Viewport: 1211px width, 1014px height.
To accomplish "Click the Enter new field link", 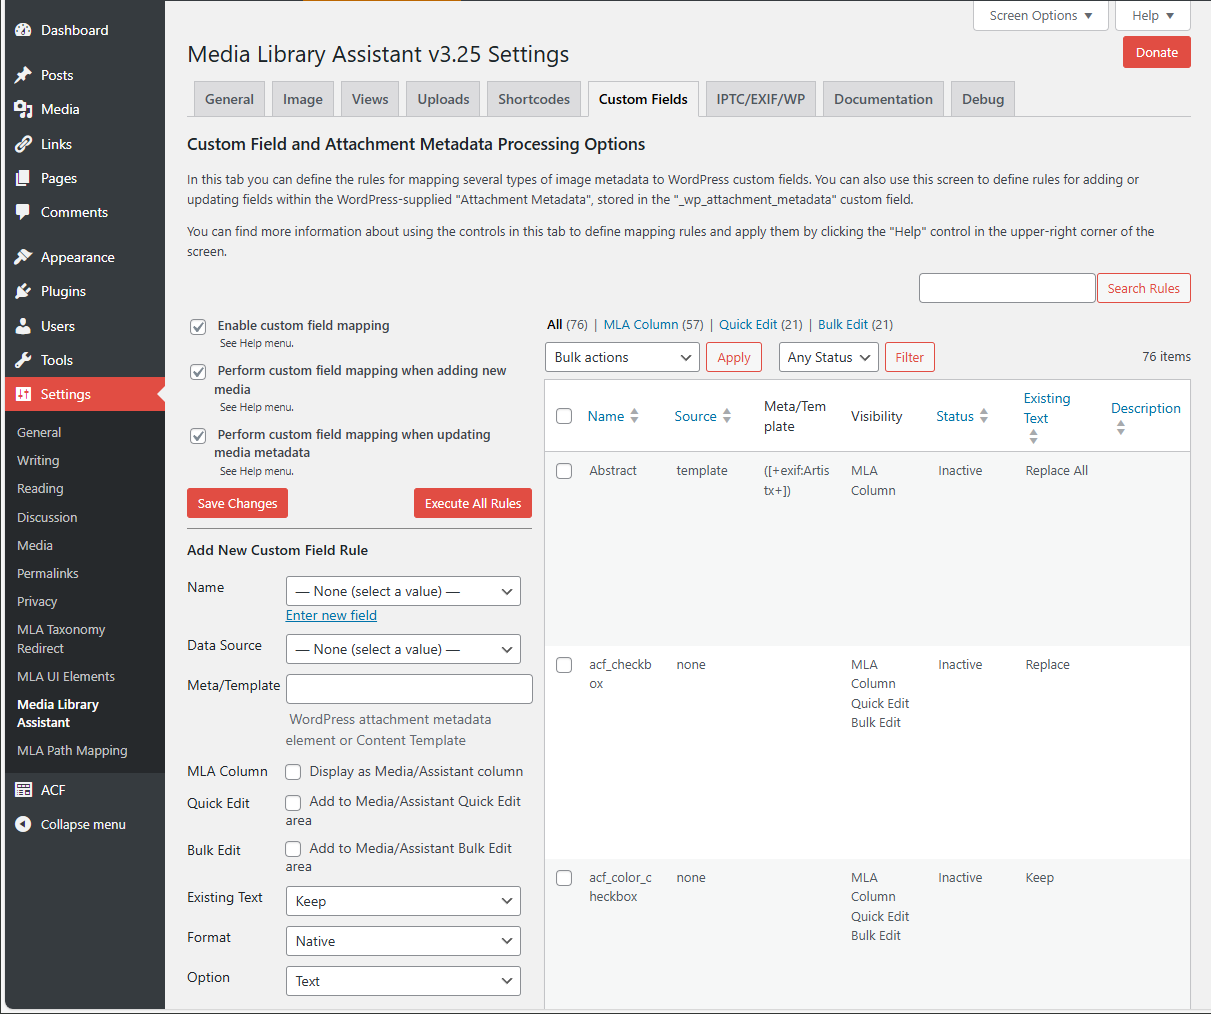I will pyautogui.click(x=331, y=615).
